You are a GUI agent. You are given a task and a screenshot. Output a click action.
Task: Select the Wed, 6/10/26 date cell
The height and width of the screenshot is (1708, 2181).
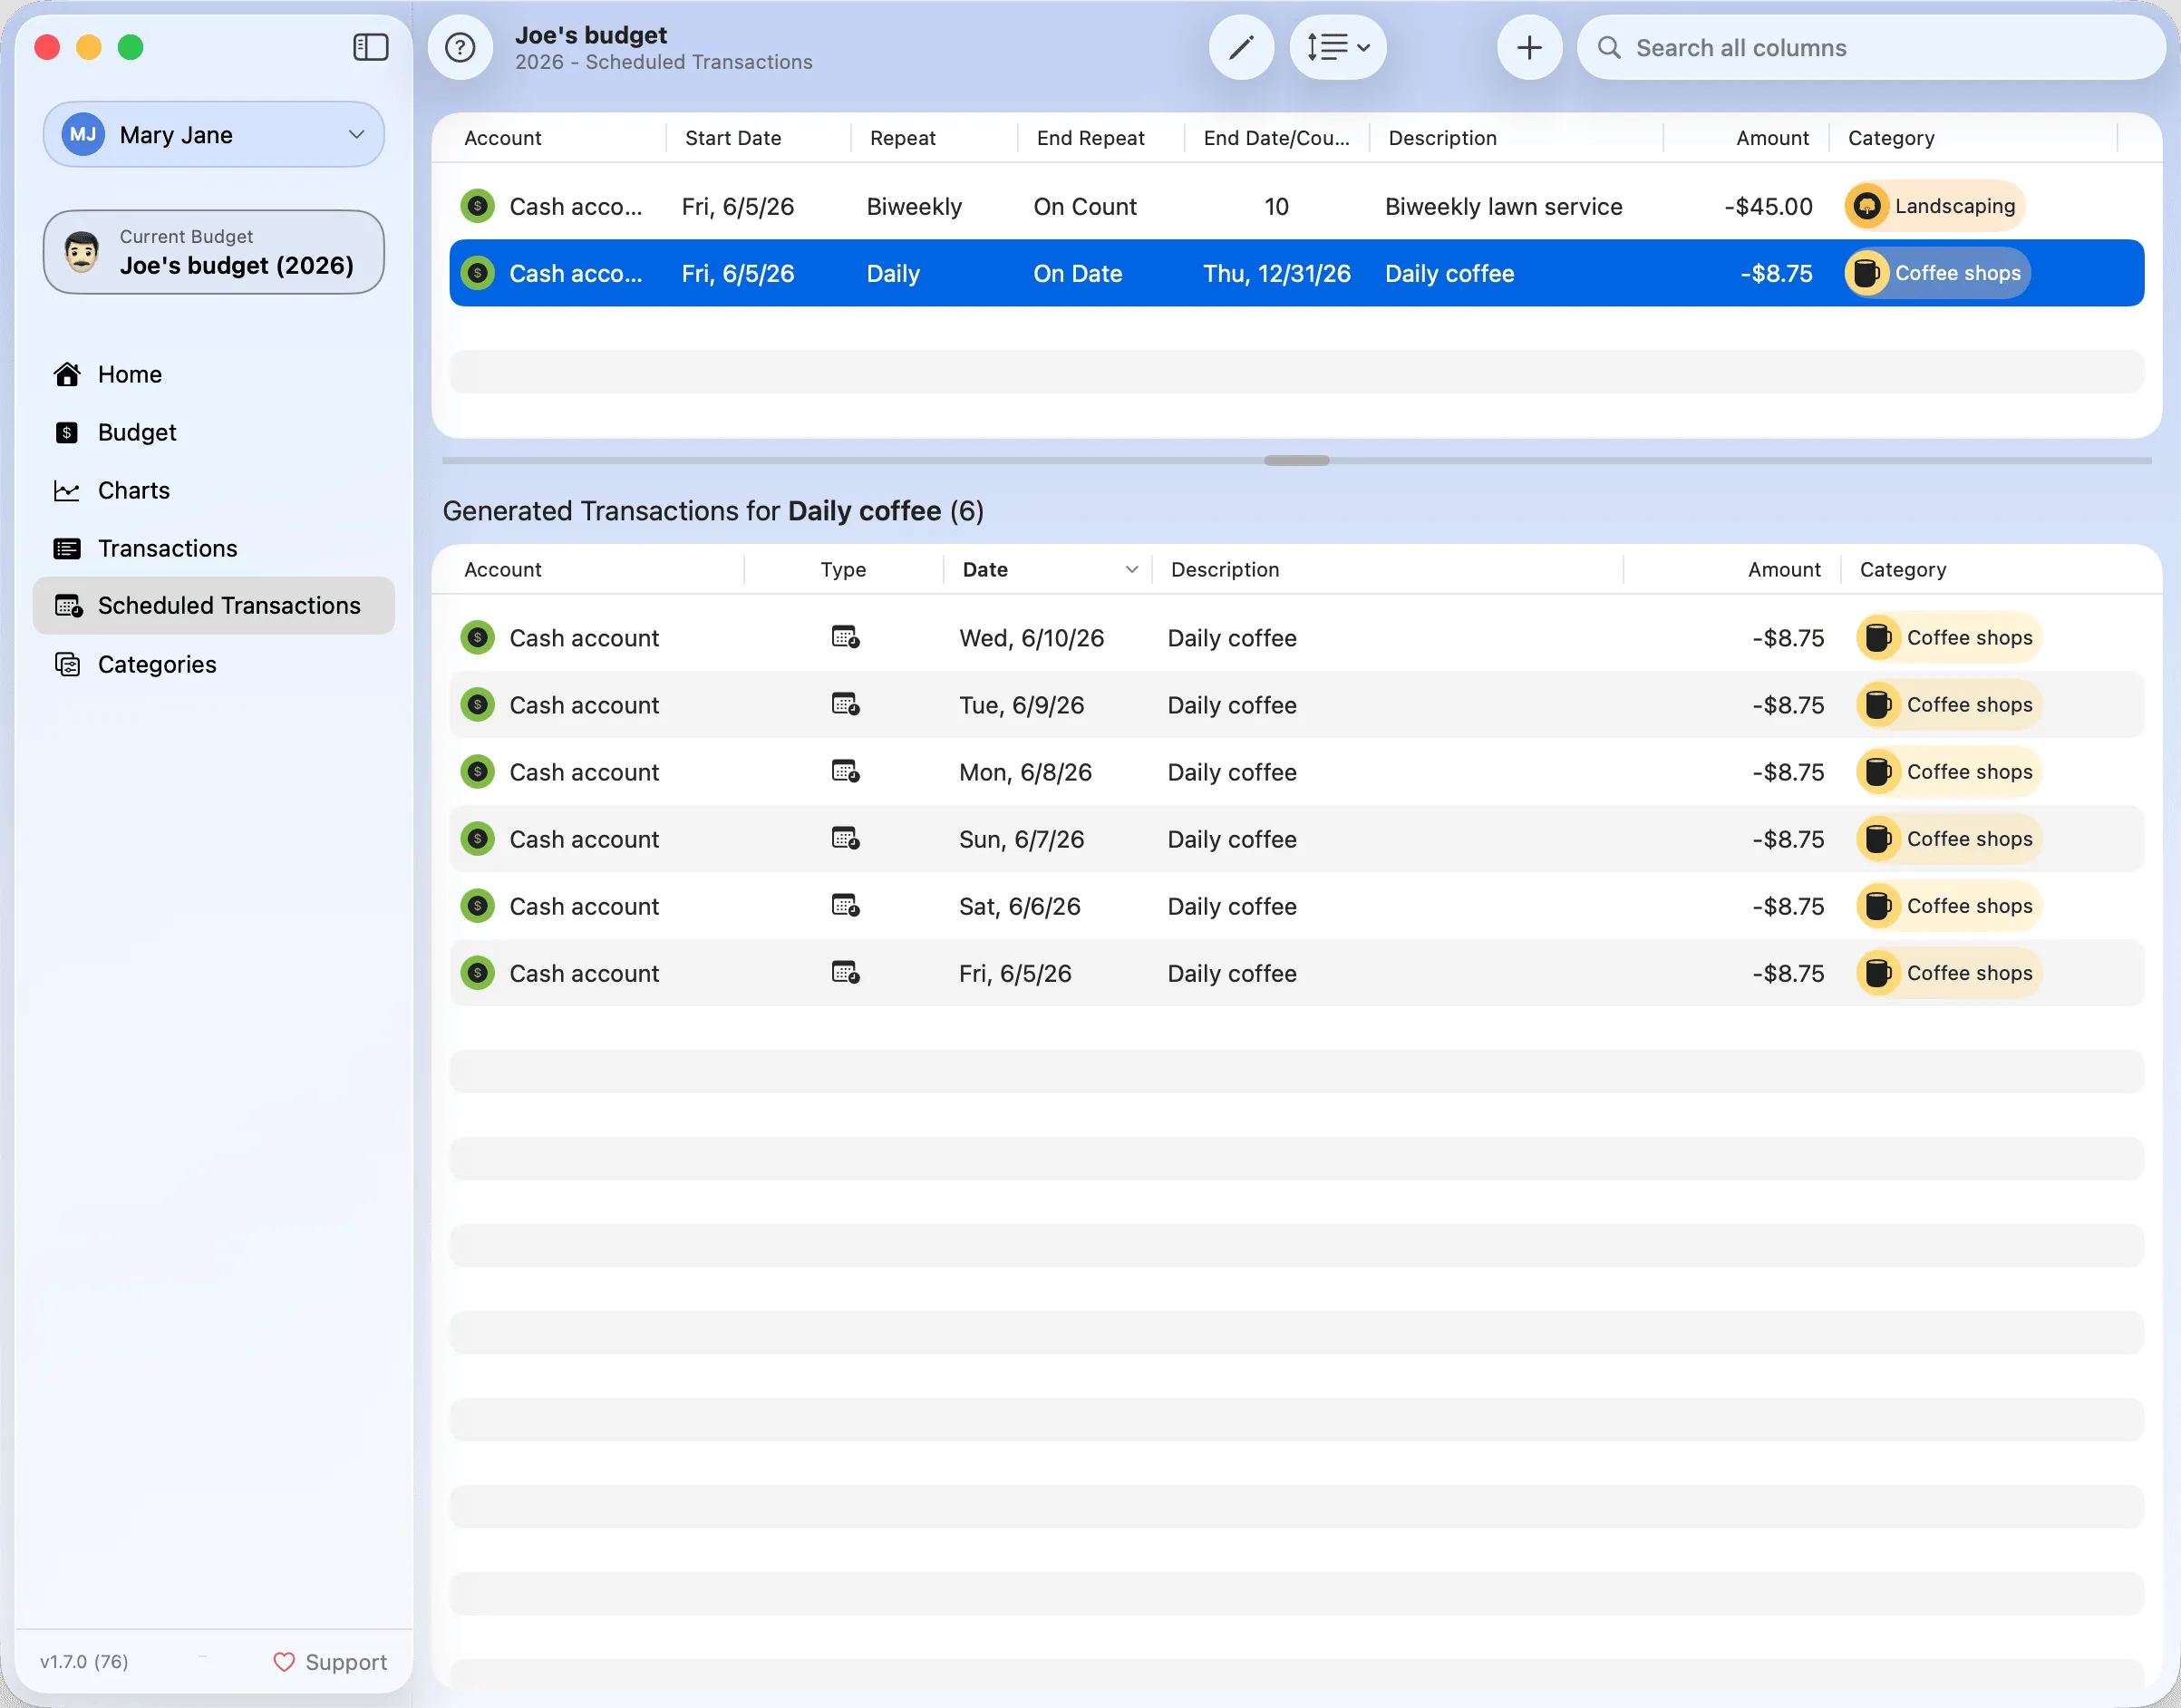[1031, 638]
